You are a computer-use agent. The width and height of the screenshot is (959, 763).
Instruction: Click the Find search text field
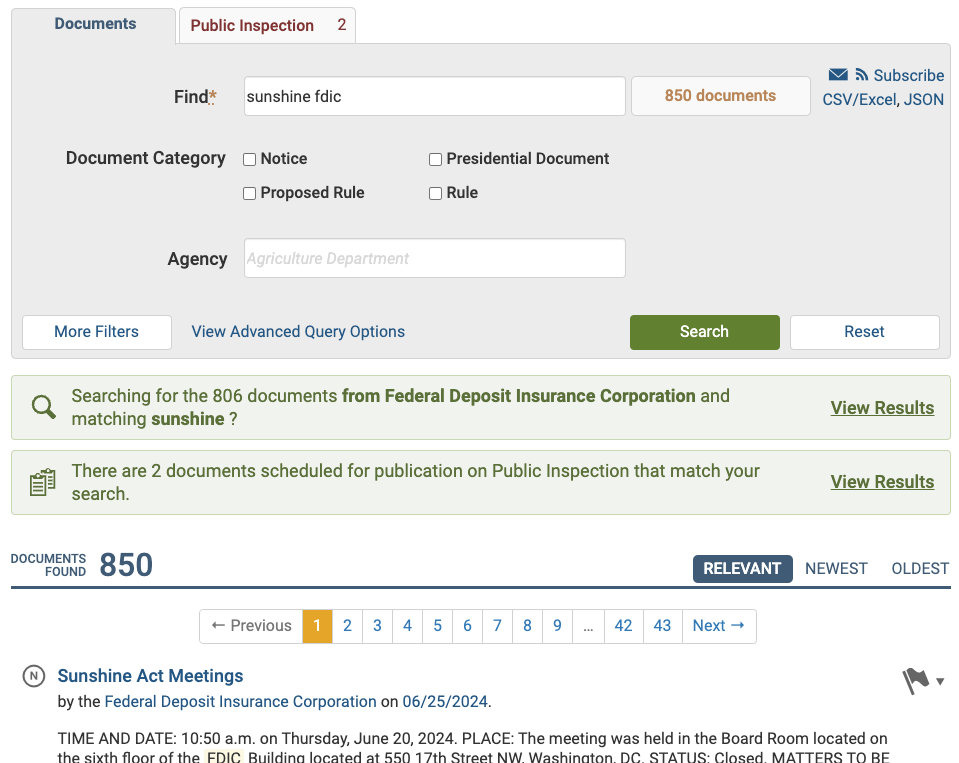pos(435,96)
